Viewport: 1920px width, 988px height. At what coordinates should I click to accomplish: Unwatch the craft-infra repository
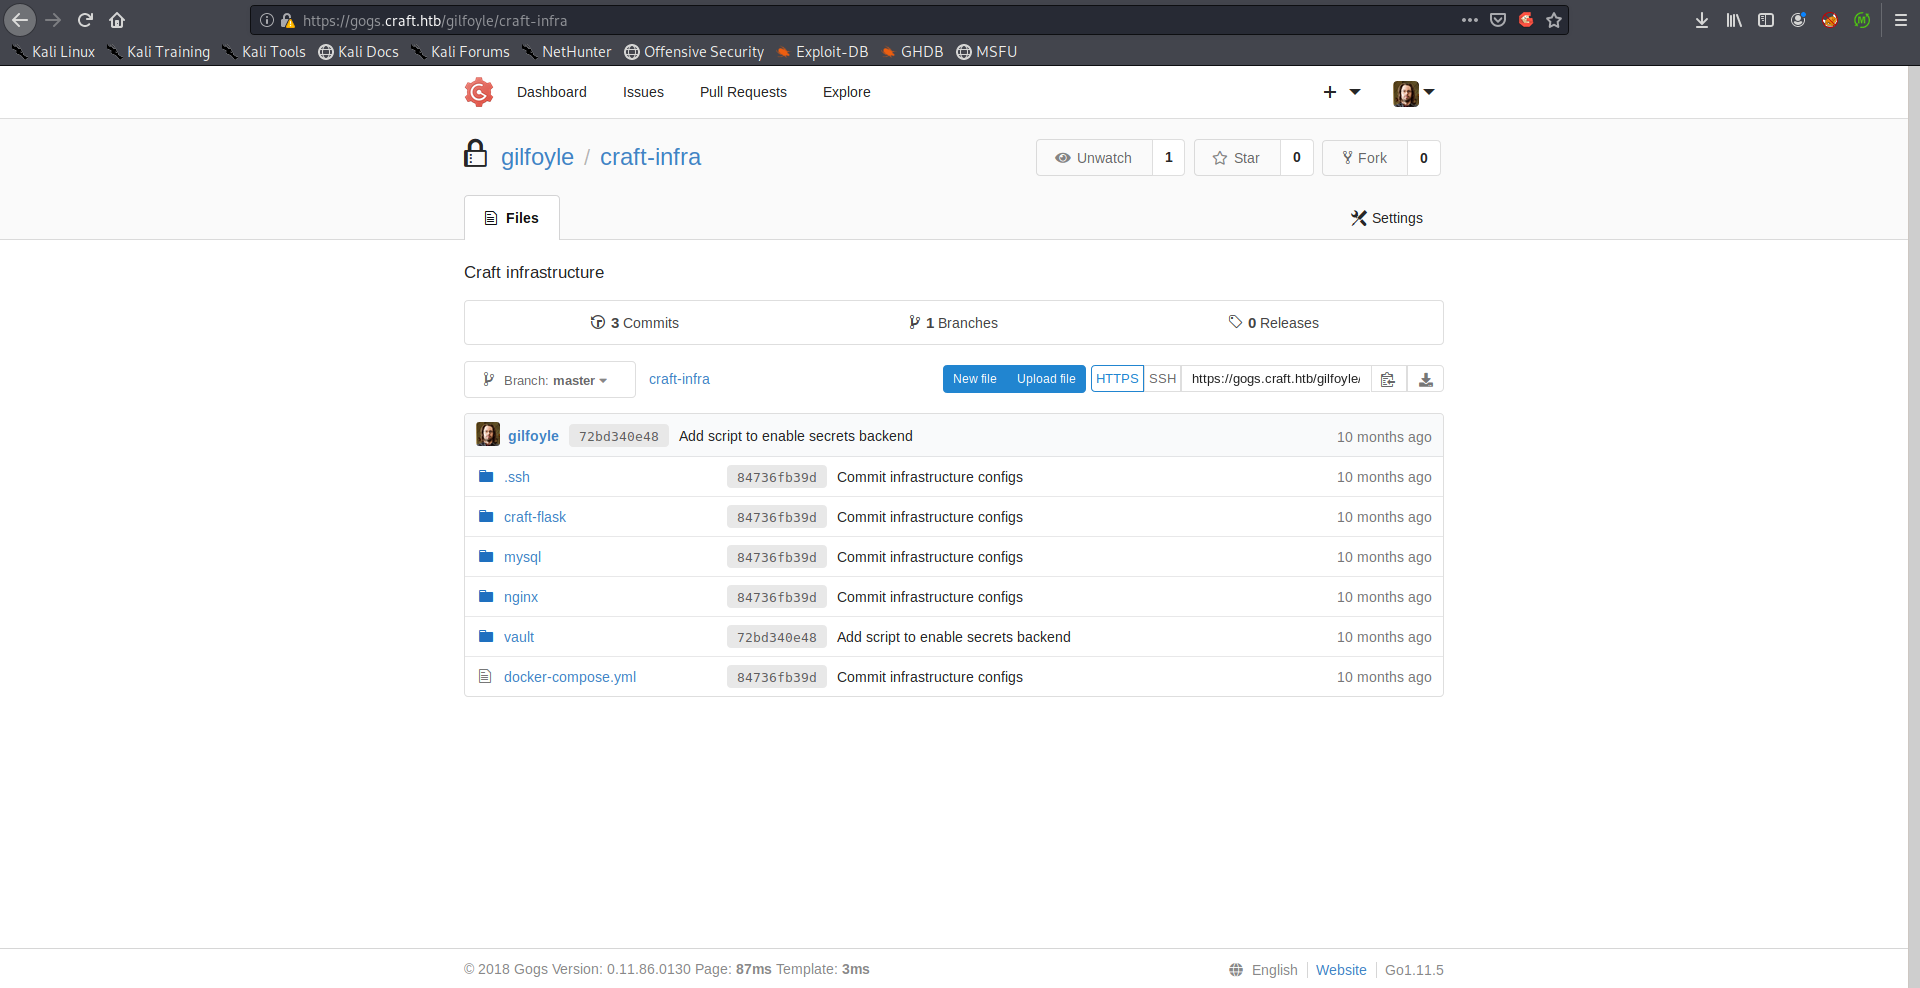click(1094, 158)
